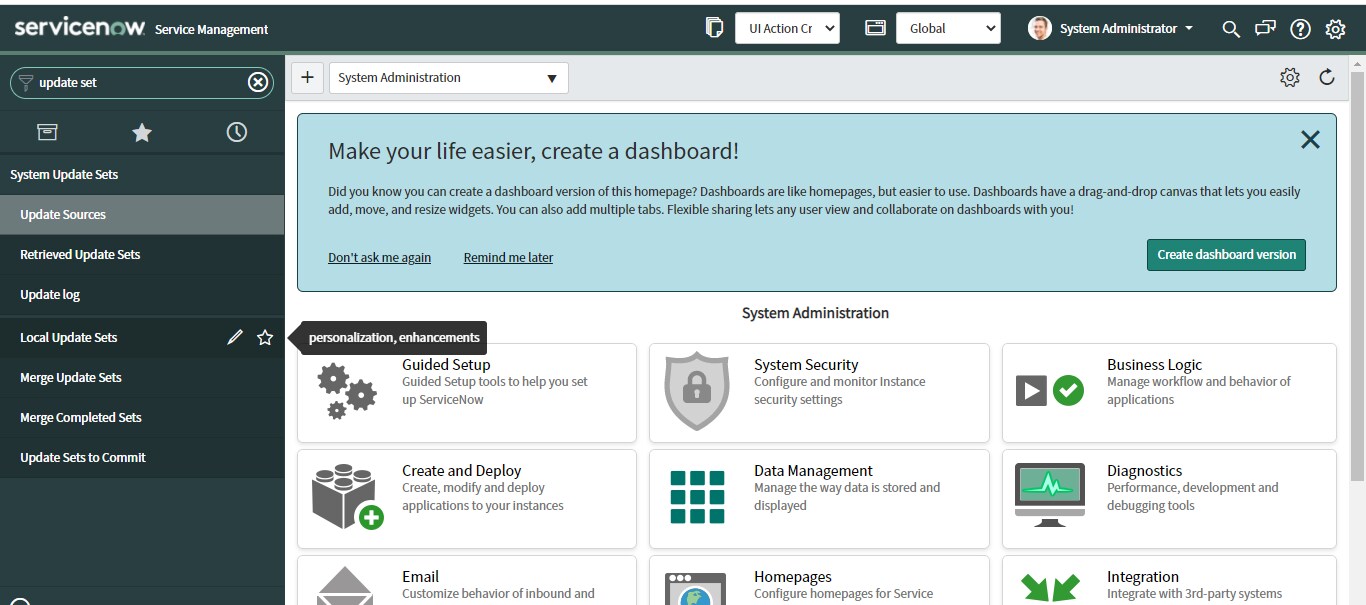Clear the navigator filter text
The height and width of the screenshot is (605, 1366).
tap(258, 82)
